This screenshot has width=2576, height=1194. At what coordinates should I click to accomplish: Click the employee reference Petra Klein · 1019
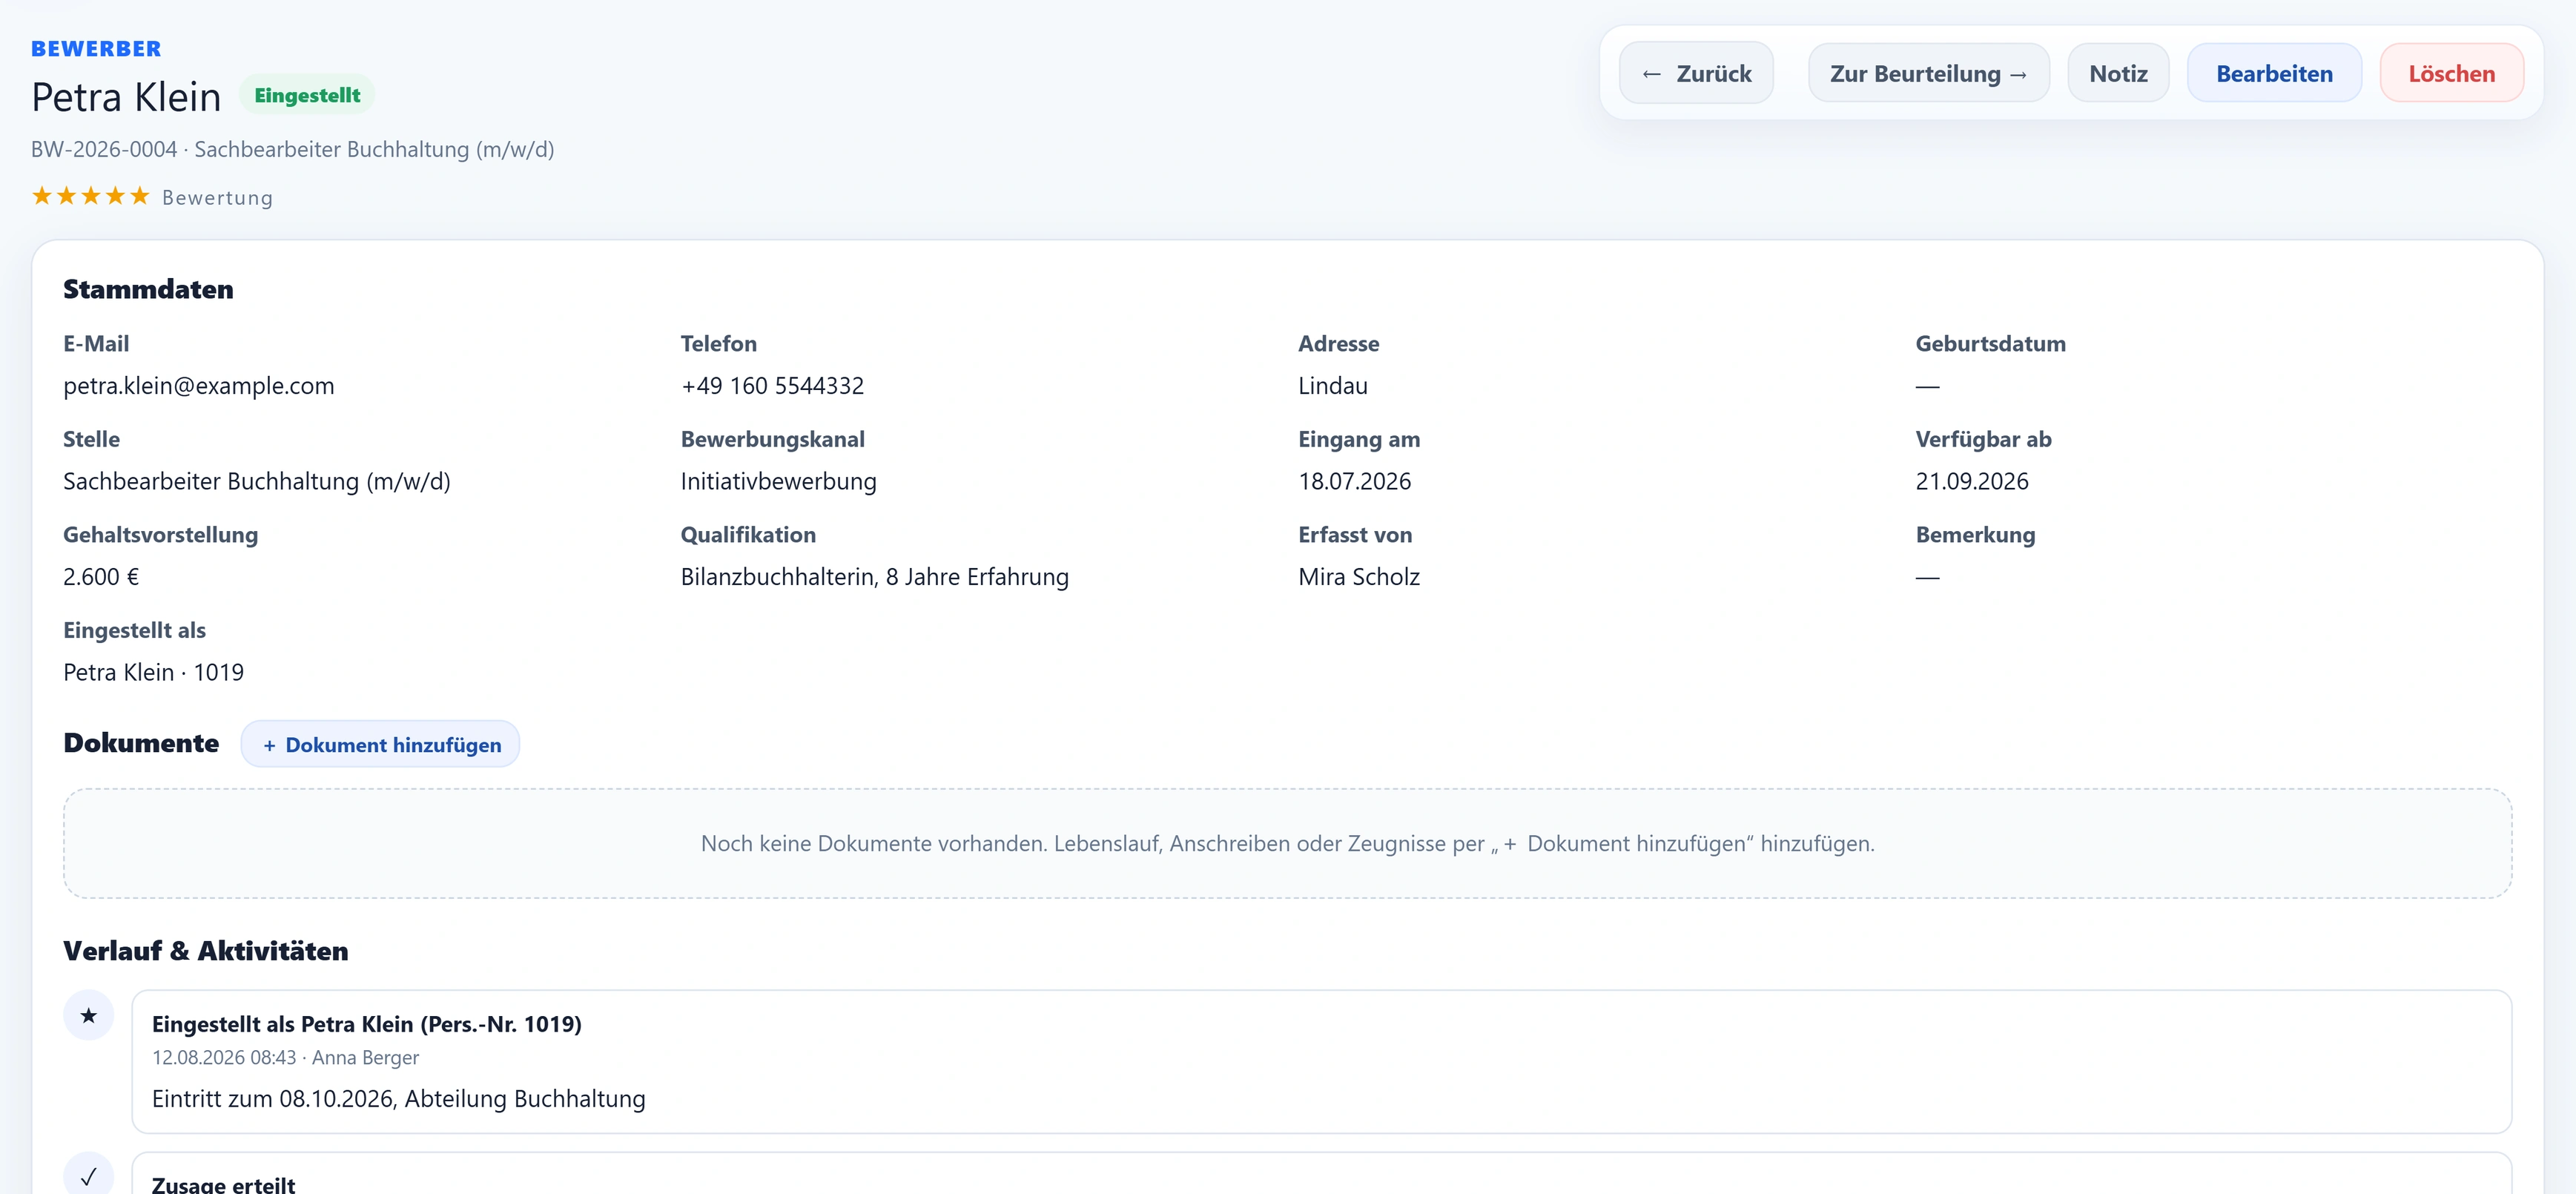tap(153, 672)
